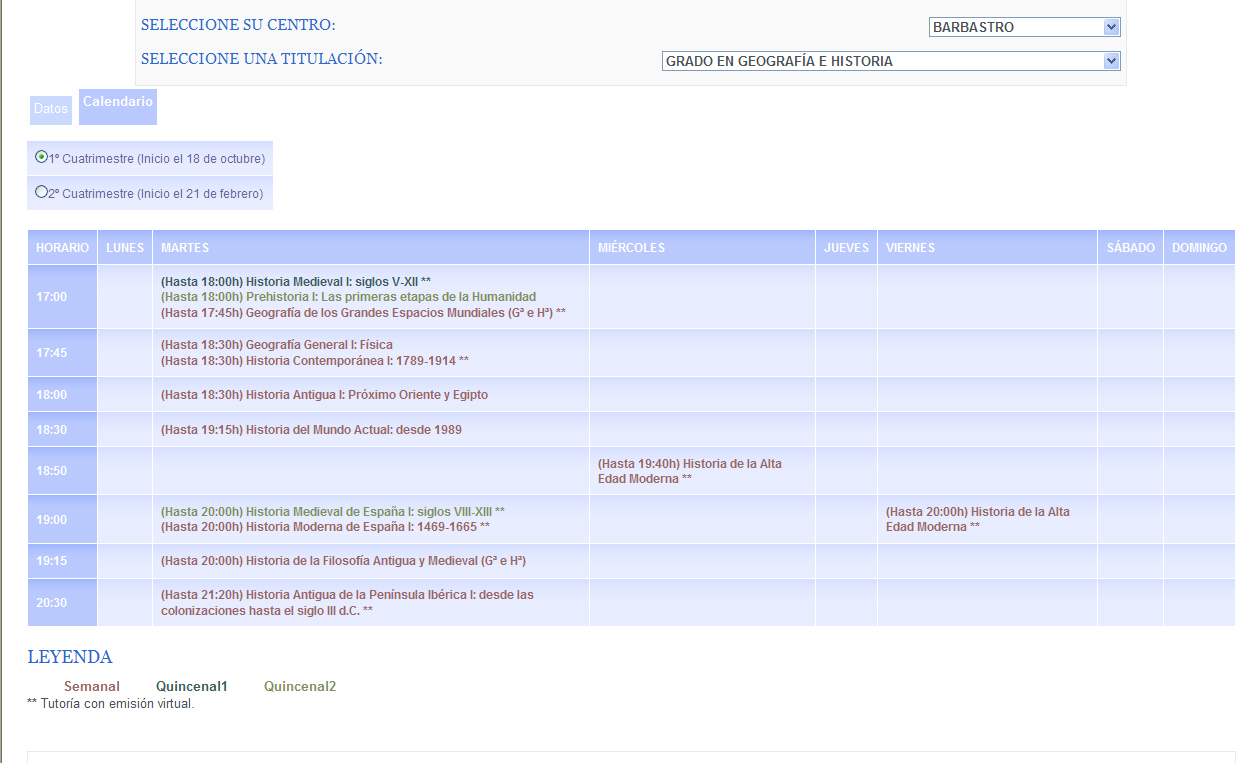This screenshot has width=1258, height=763.
Task: Select Historia Antigua I: Próximo Oriente y Egipto
Action: [x=324, y=395]
